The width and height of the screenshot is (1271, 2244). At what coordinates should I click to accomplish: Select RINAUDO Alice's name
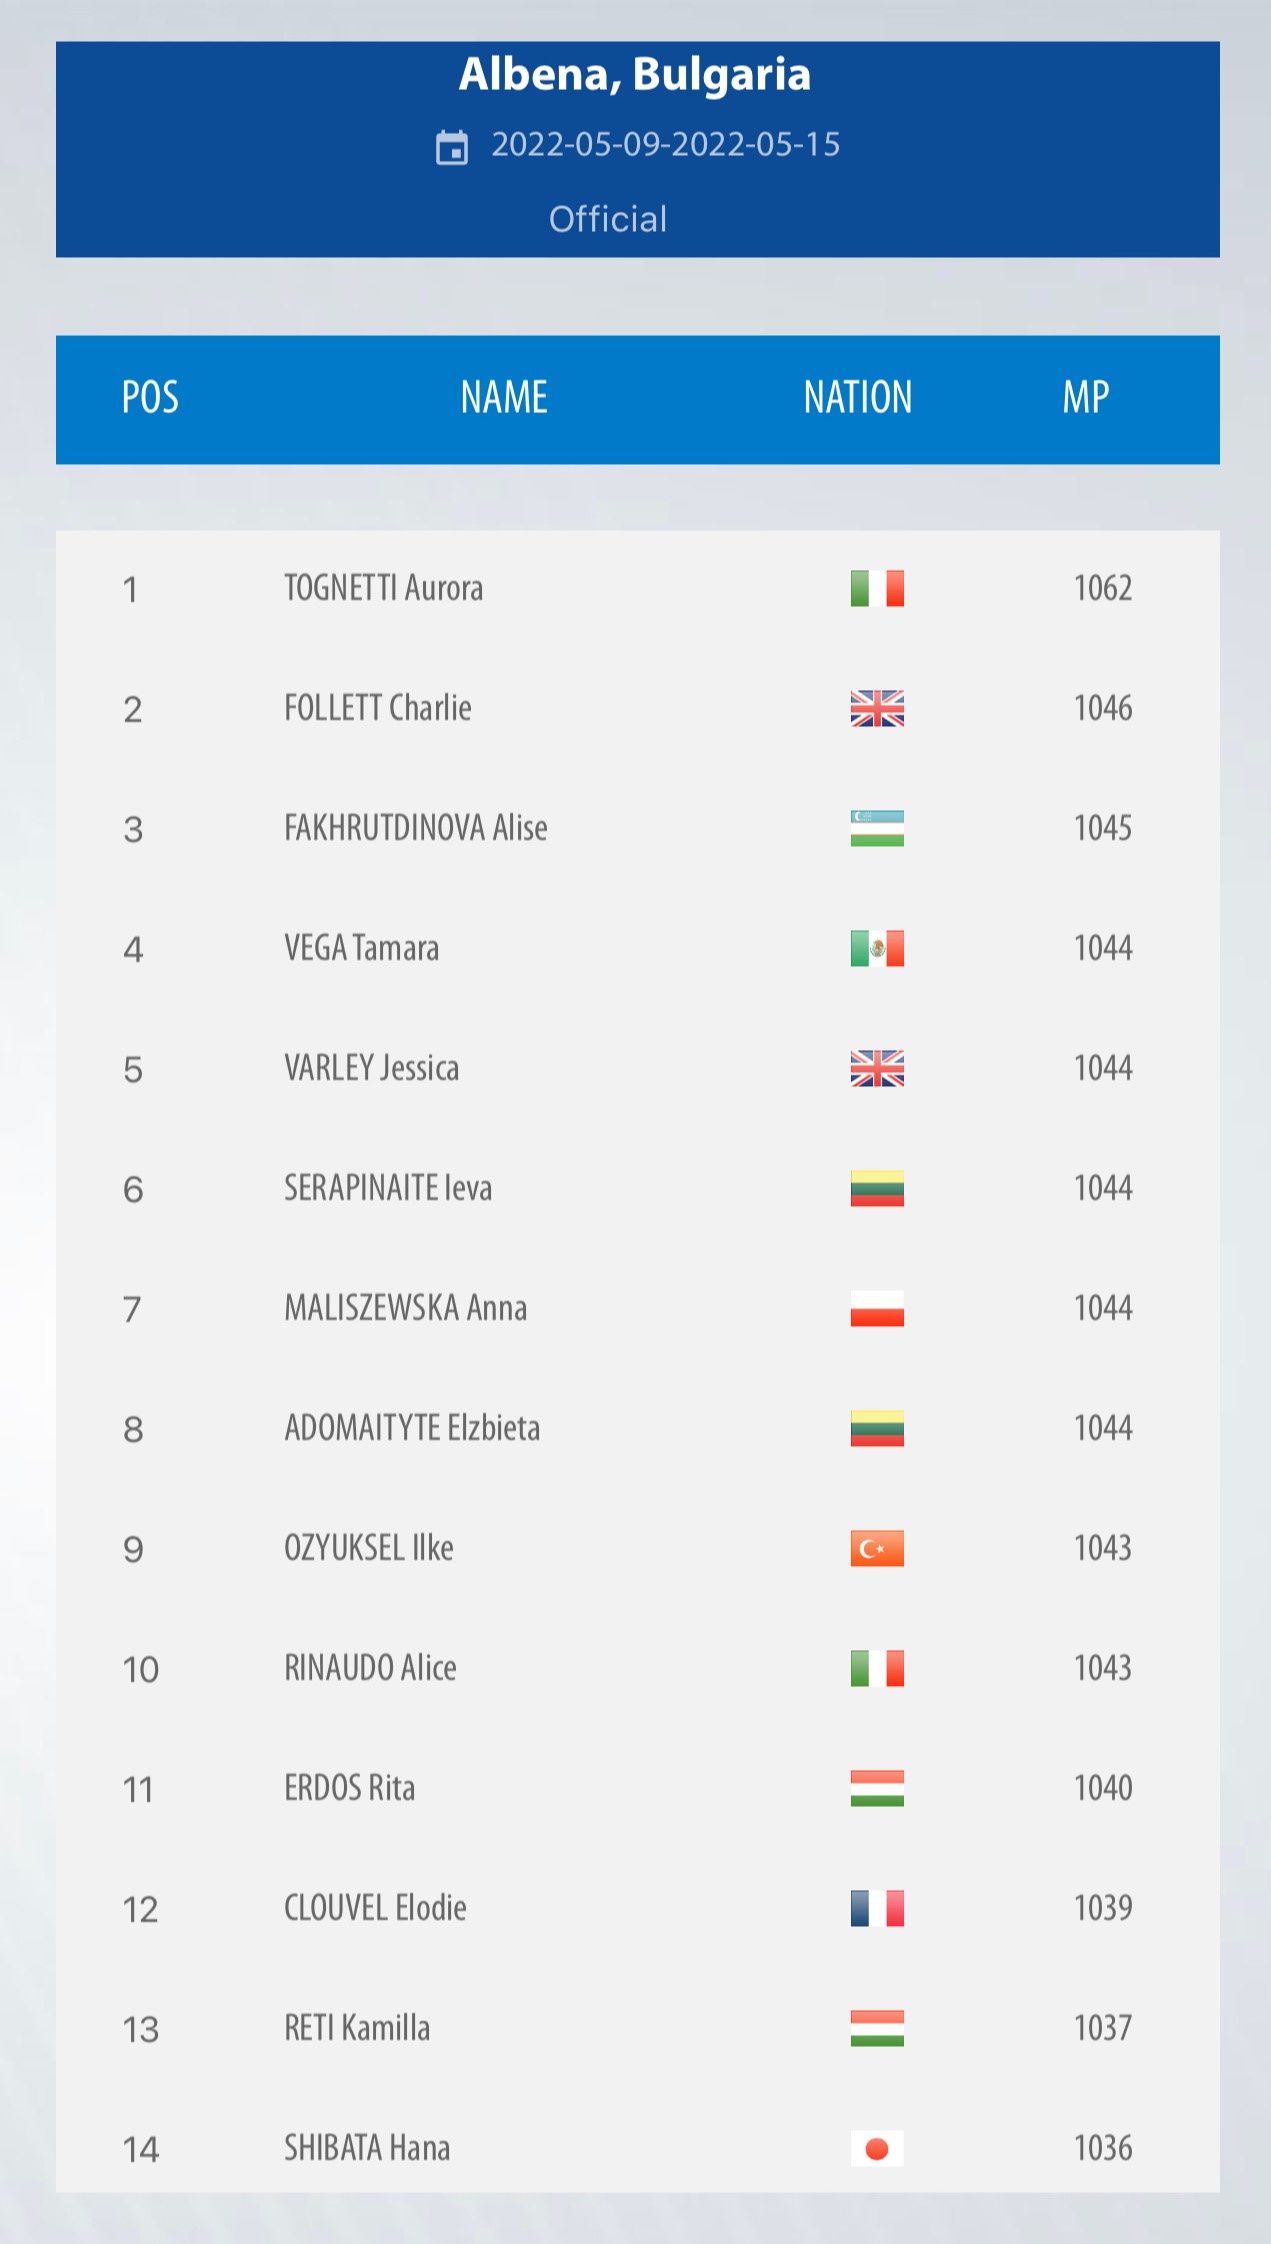pos(370,1669)
